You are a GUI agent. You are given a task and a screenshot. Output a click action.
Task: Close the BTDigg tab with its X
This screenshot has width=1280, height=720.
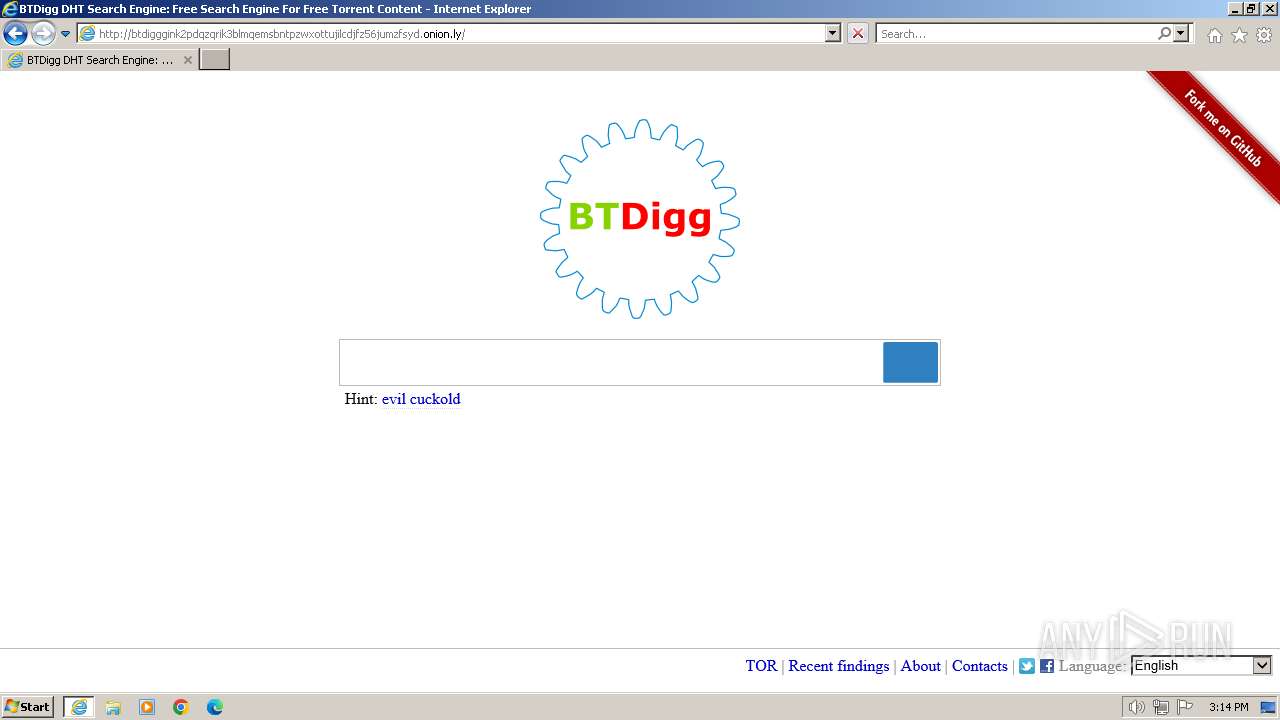(188, 60)
